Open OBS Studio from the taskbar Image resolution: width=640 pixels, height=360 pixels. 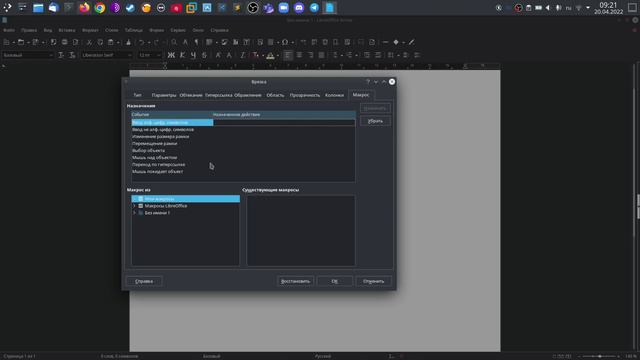[x=253, y=8]
